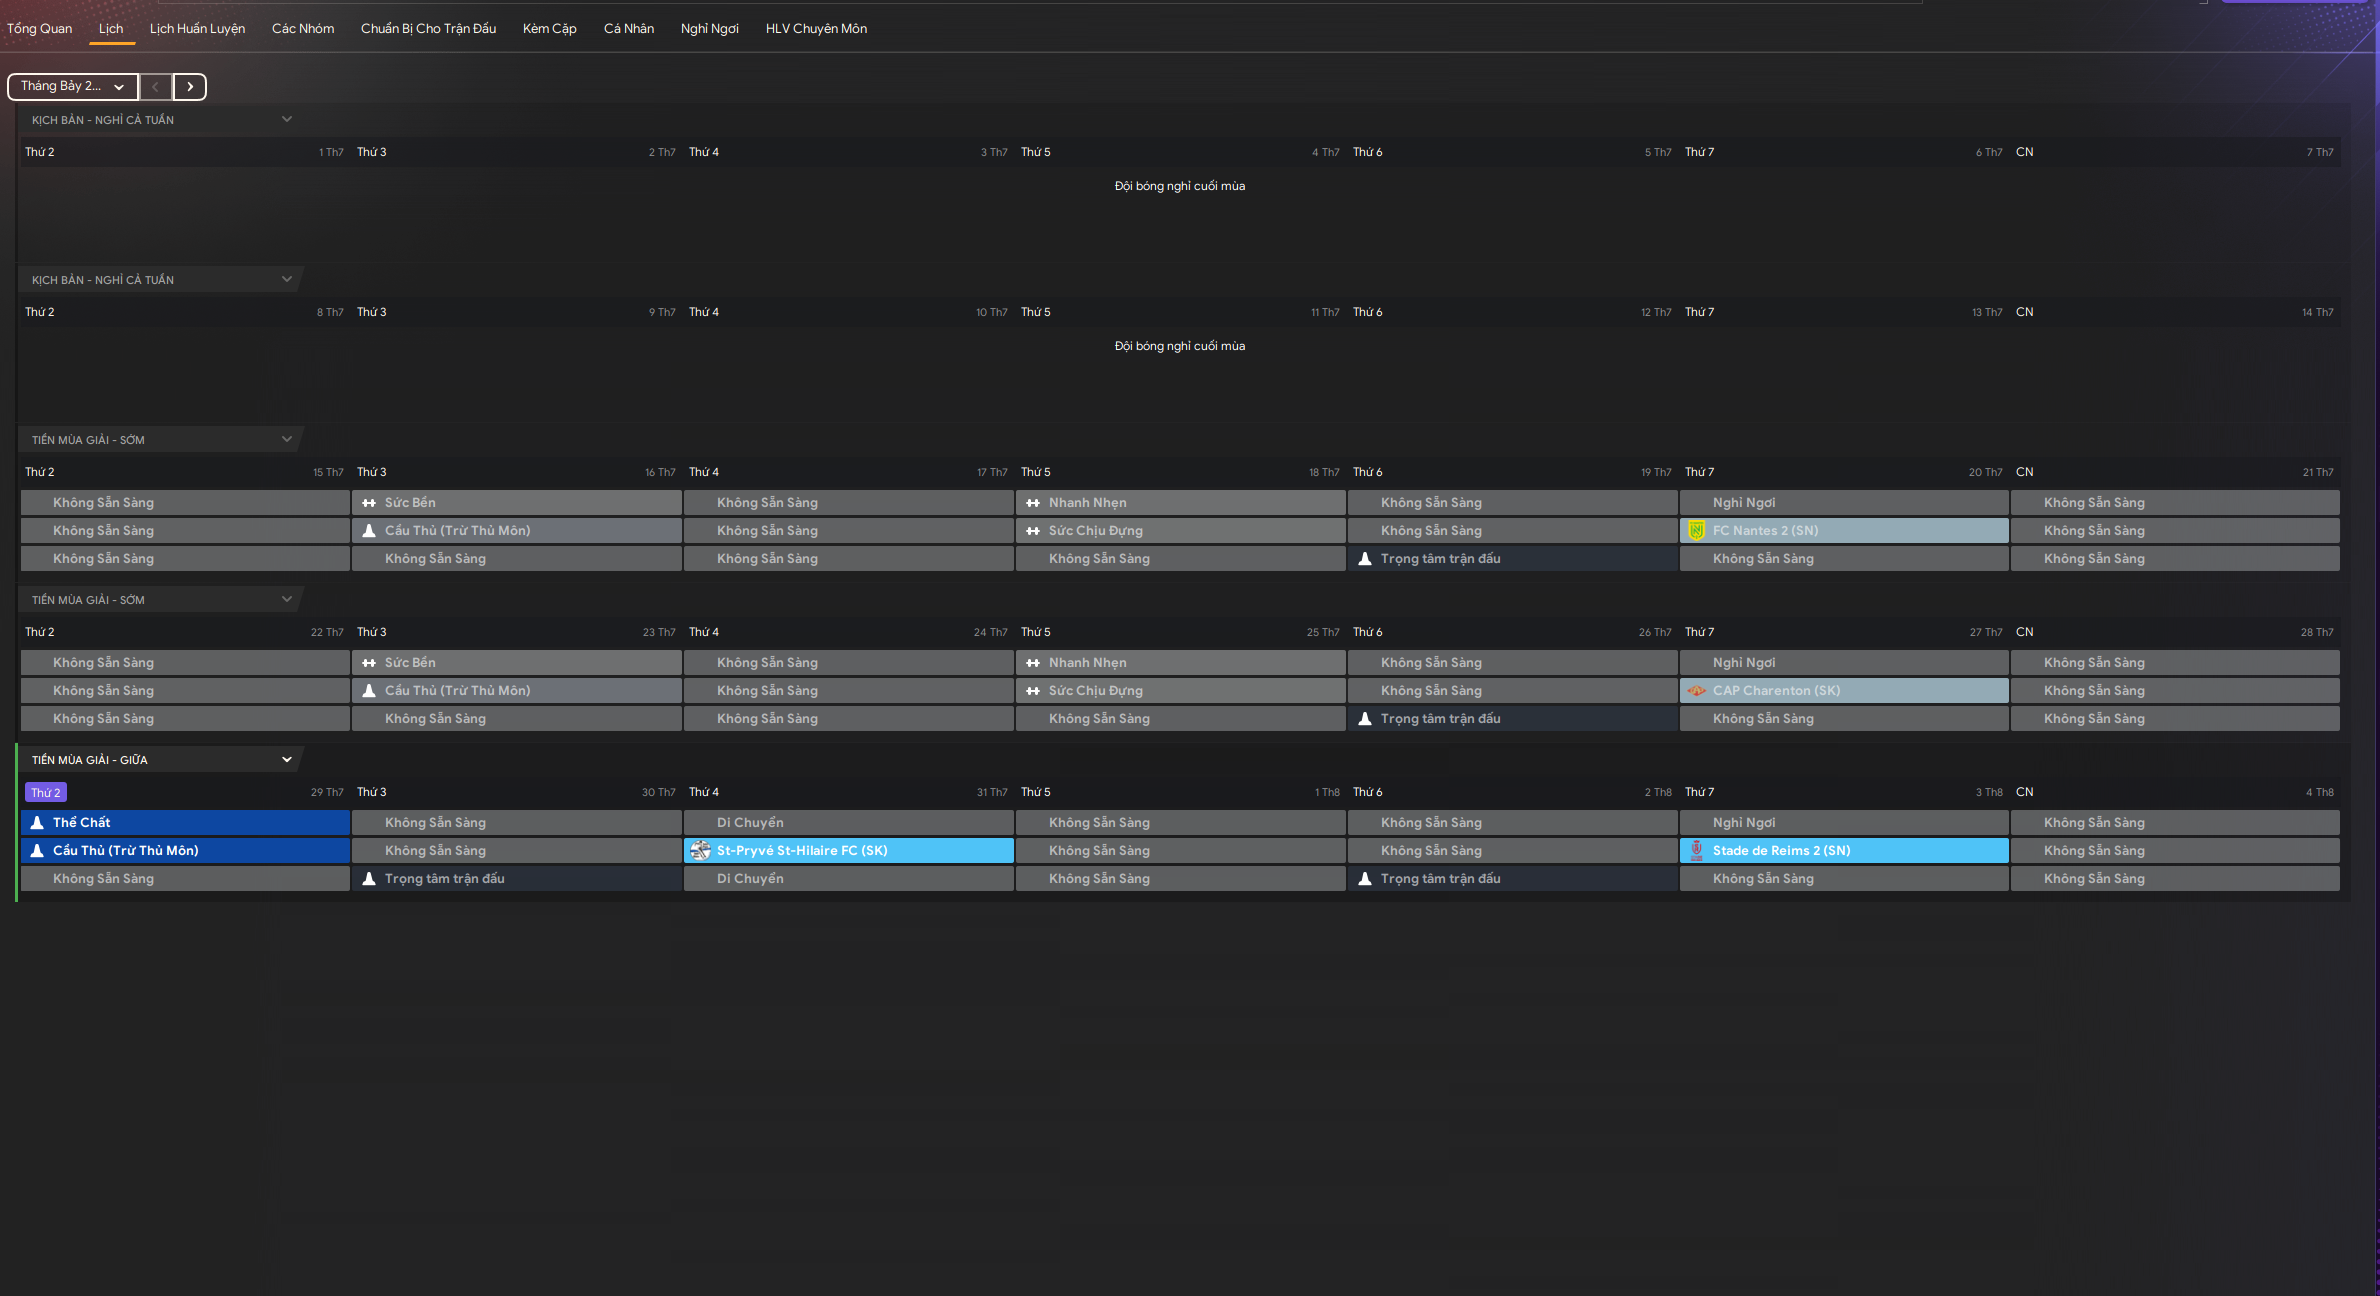Switch to Cá Nhân tab
The image size is (2380, 1296).
(629, 28)
